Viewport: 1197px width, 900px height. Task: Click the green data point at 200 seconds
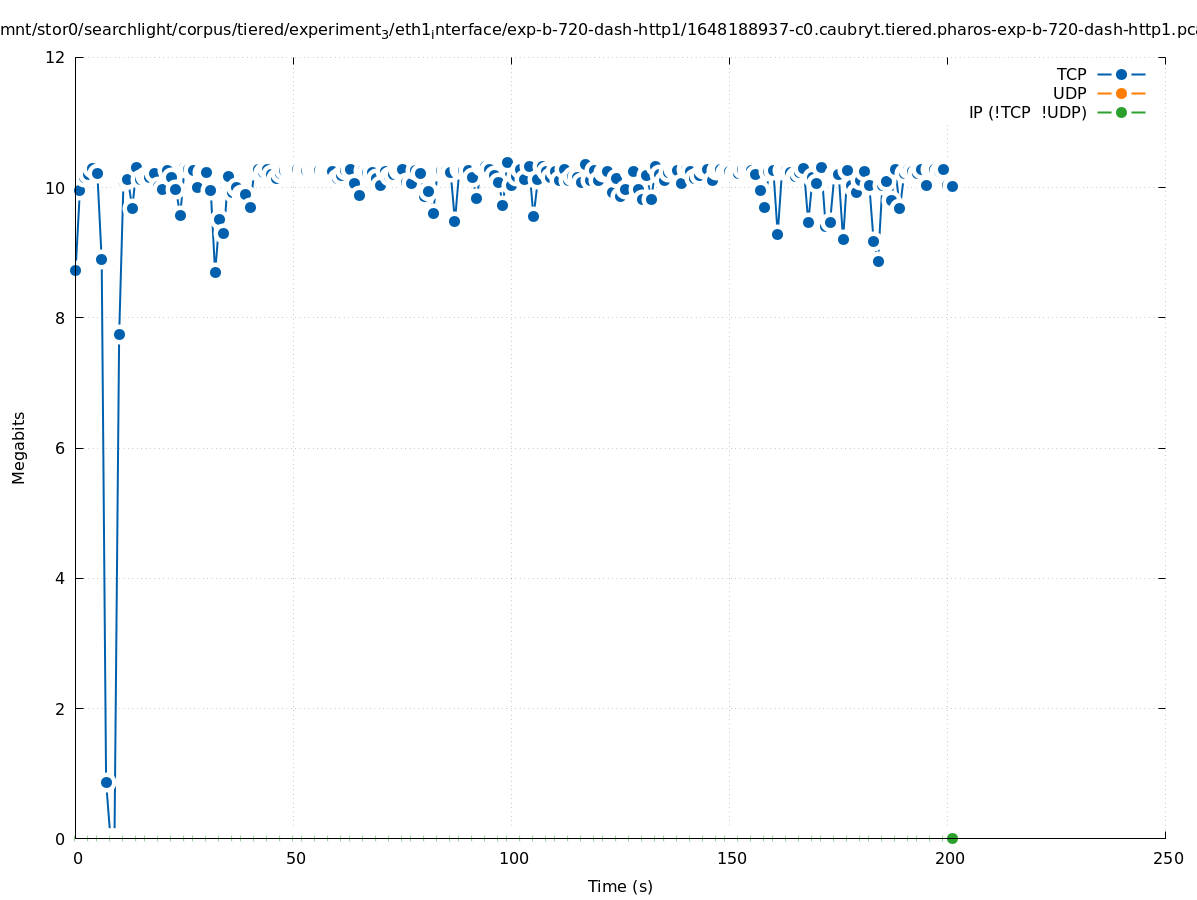[952, 838]
